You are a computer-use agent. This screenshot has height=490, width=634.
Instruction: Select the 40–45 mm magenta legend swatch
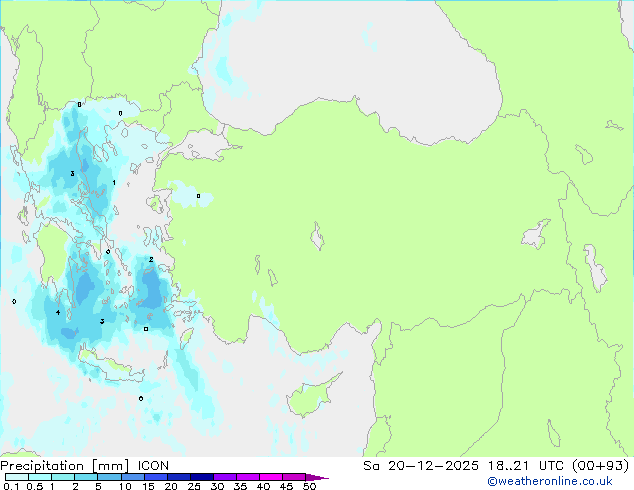pos(271,477)
